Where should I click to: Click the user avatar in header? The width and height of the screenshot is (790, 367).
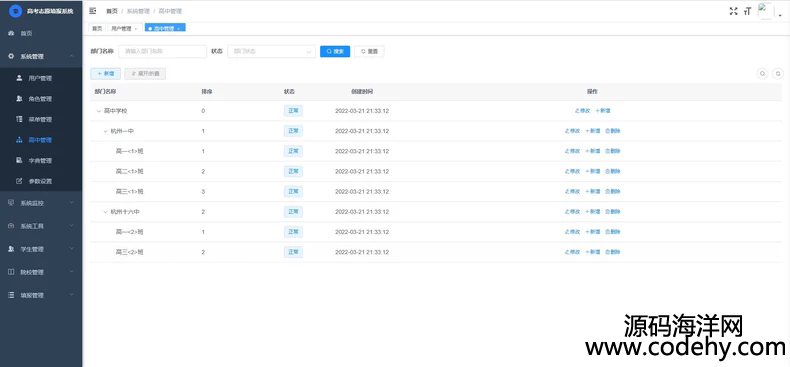[765, 11]
